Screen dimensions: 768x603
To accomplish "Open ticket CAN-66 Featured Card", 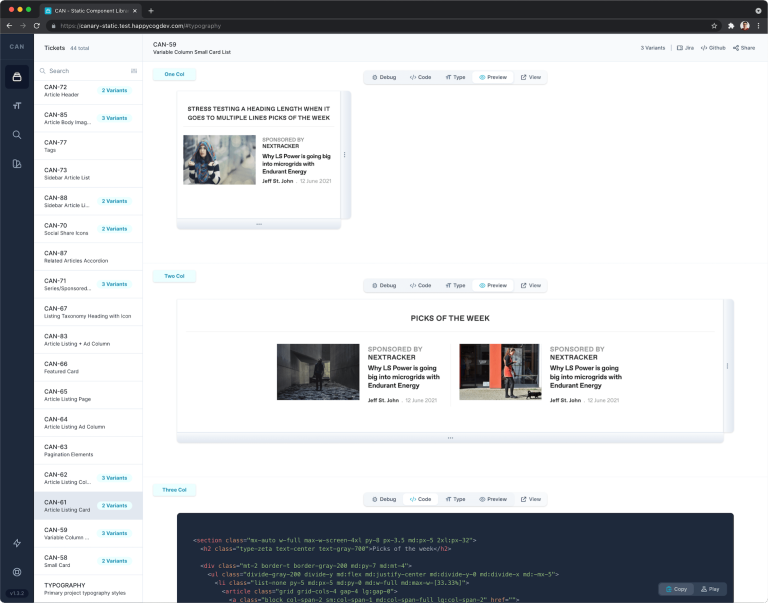I will pos(88,367).
